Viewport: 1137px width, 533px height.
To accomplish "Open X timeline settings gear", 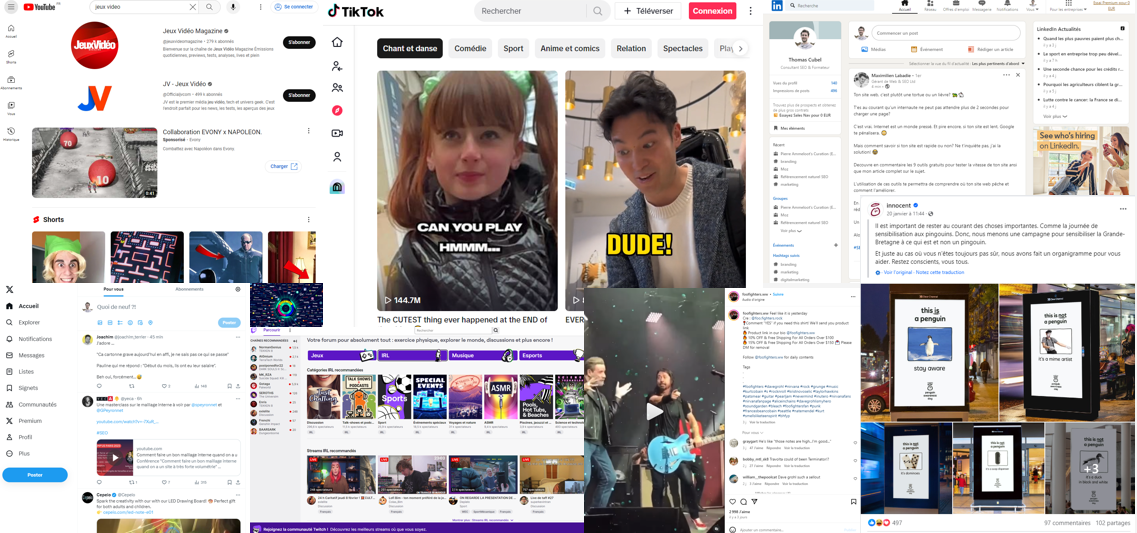I will (238, 289).
